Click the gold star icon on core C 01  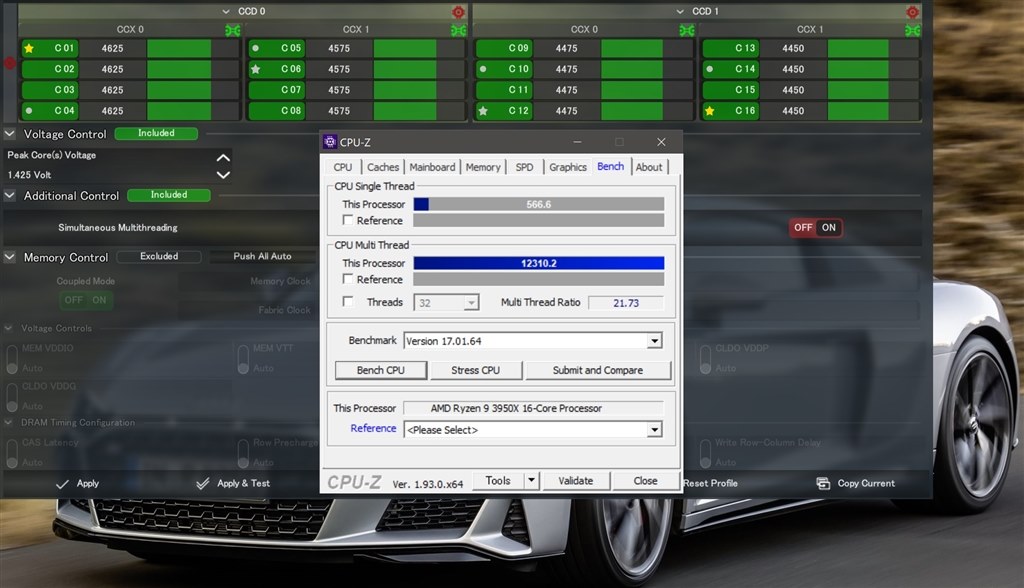pyautogui.click(x=29, y=48)
